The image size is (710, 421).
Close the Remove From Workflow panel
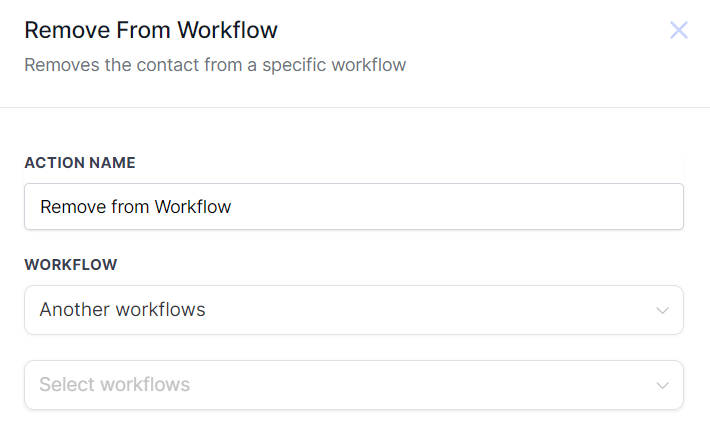[x=679, y=30]
